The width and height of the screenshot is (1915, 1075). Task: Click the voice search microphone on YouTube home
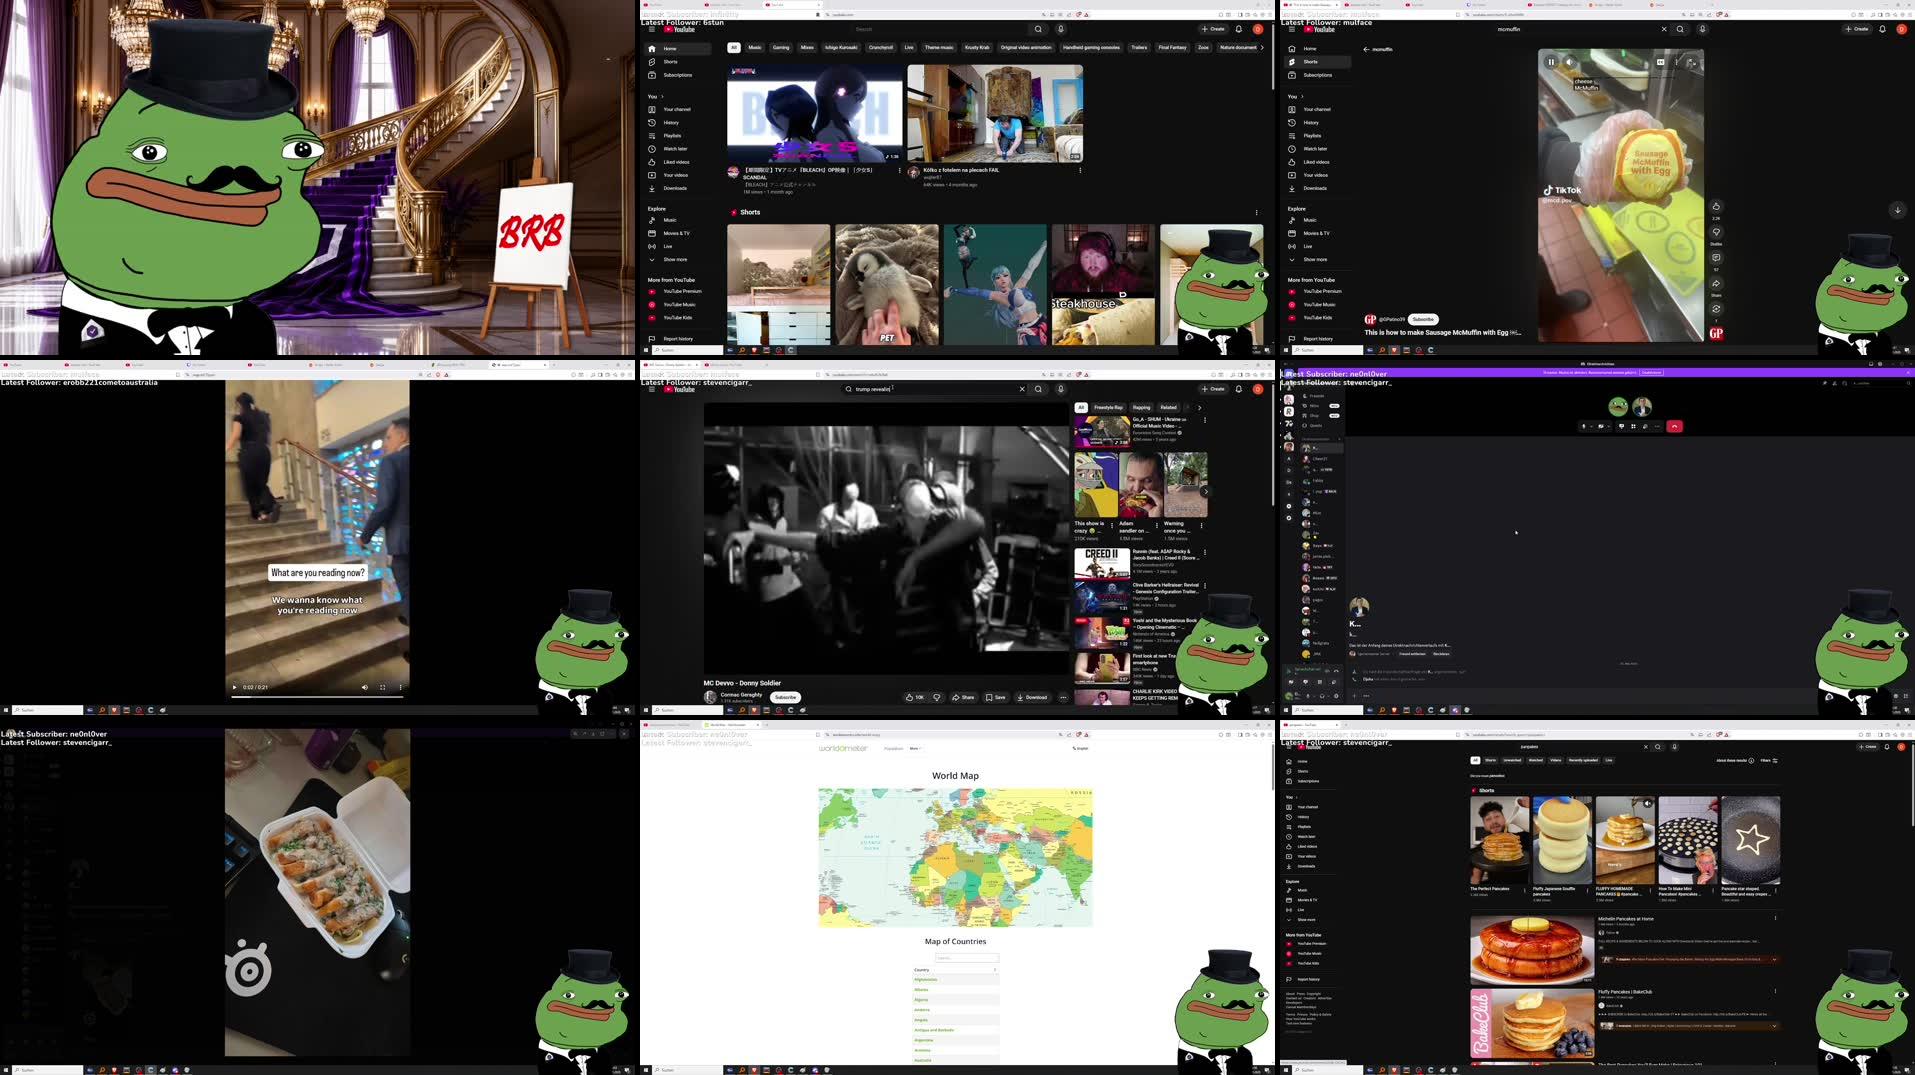(1061, 29)
